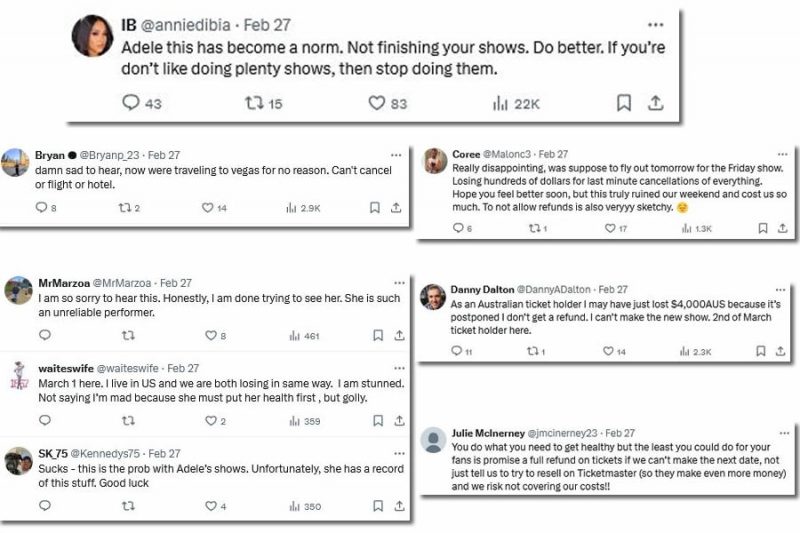
Task: Click Julie McInerney's display name
Action: (487, 432)
